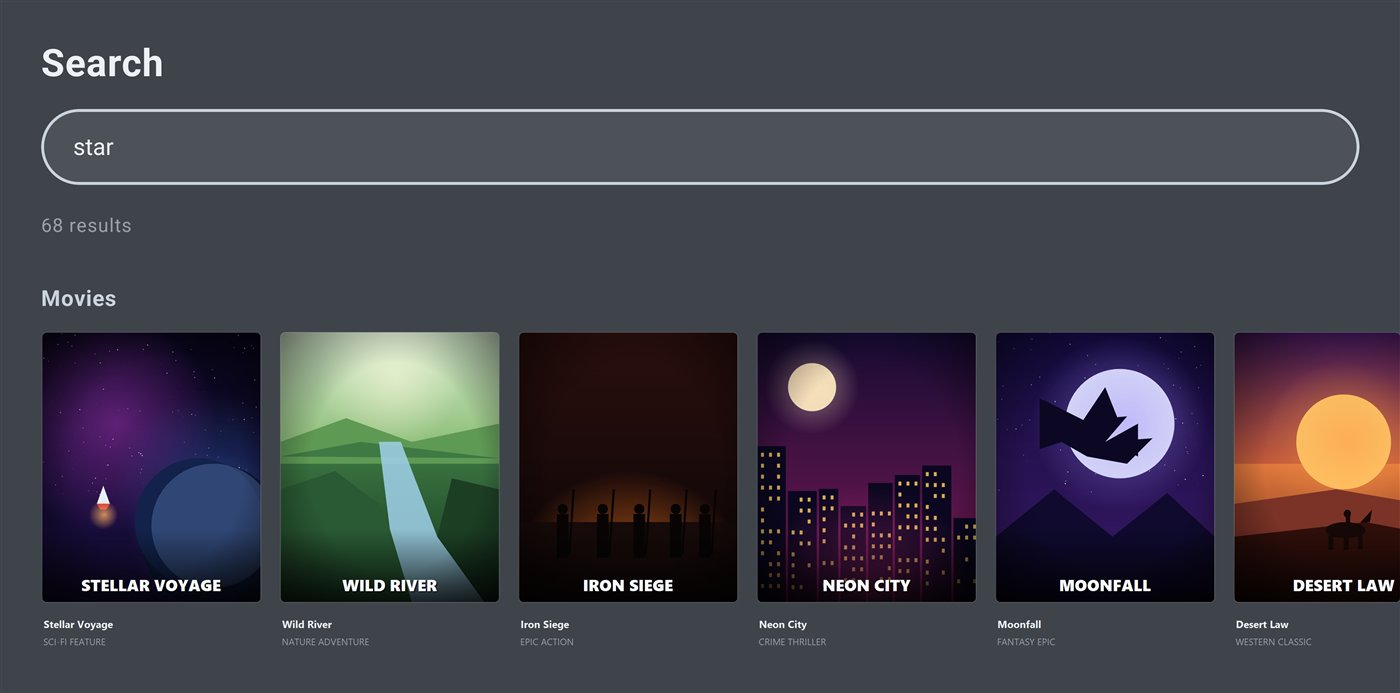Image resolution: width=1400 pixels, height=693 pixels.
Task: Click the "NATURE ADVENTURE" genre label
Action: pyautogui.click(x=325, y=642)
